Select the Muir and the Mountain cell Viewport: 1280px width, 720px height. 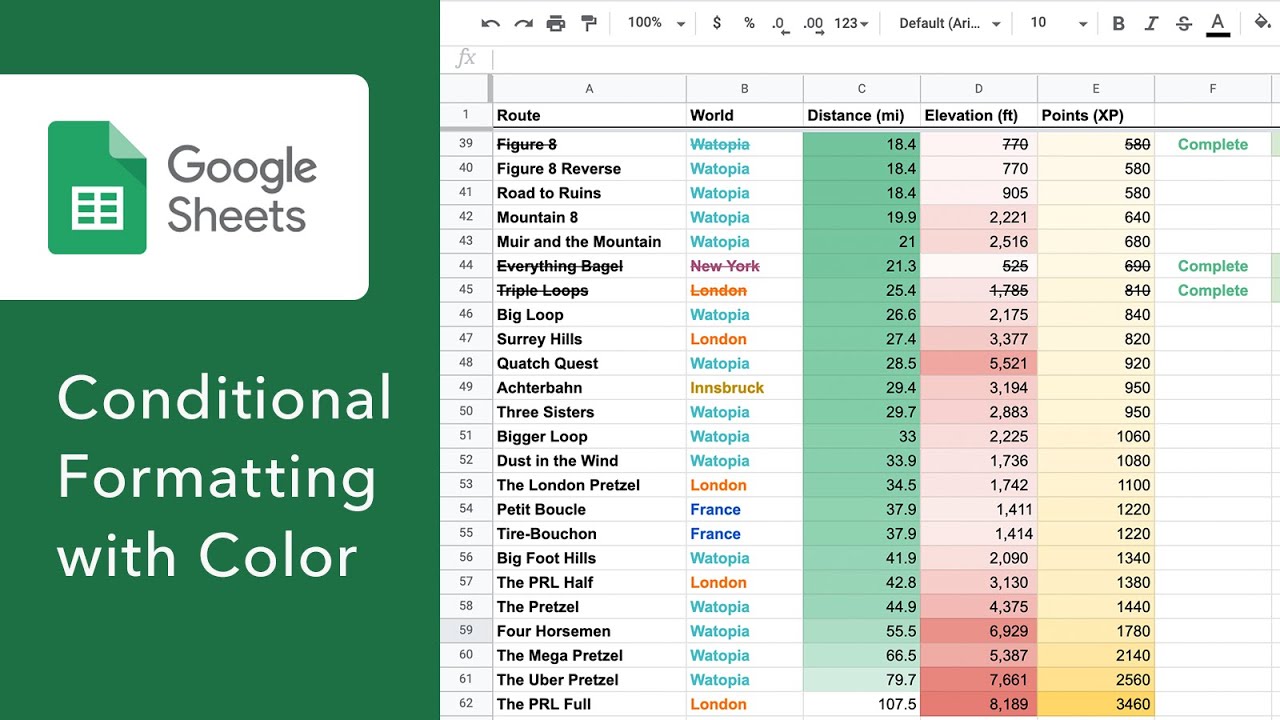point(589,242)
